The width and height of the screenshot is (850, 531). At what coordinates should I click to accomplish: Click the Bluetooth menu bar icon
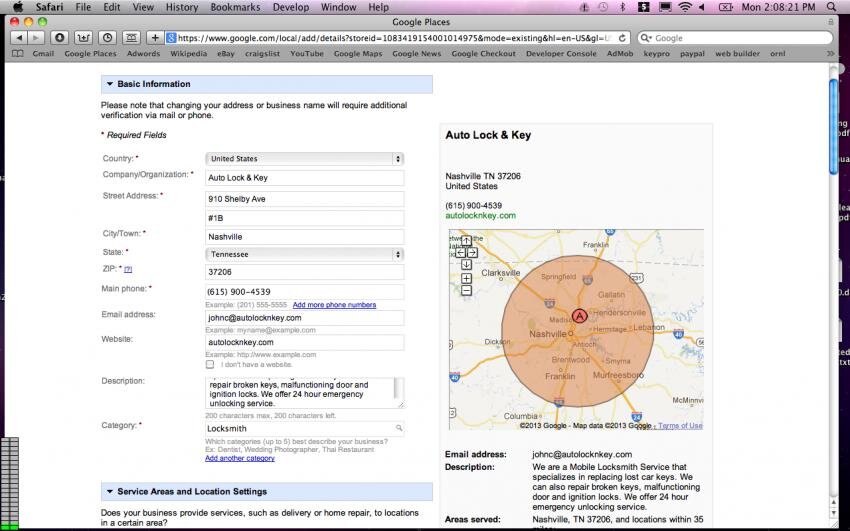[623, 7]
